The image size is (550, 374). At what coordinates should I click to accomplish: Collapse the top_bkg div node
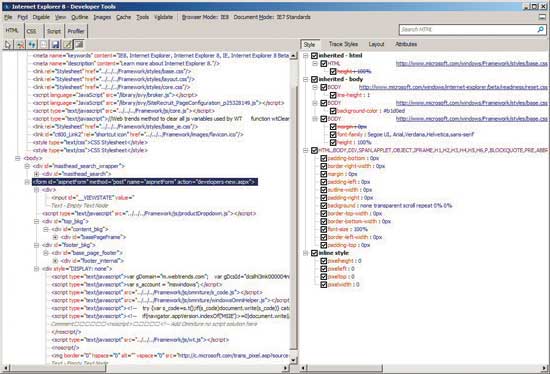click(36, 221)
